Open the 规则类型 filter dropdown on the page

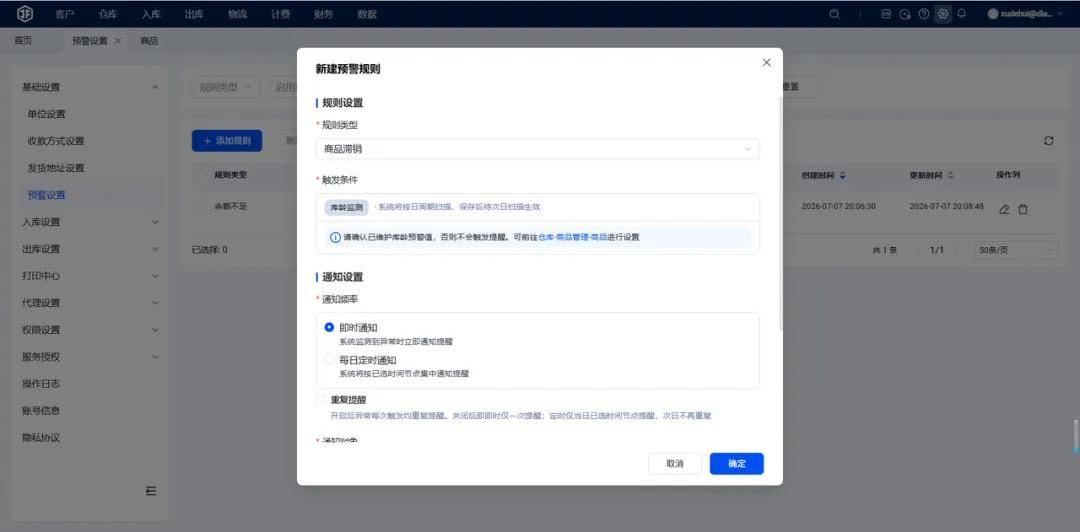(x=225, y=87)
